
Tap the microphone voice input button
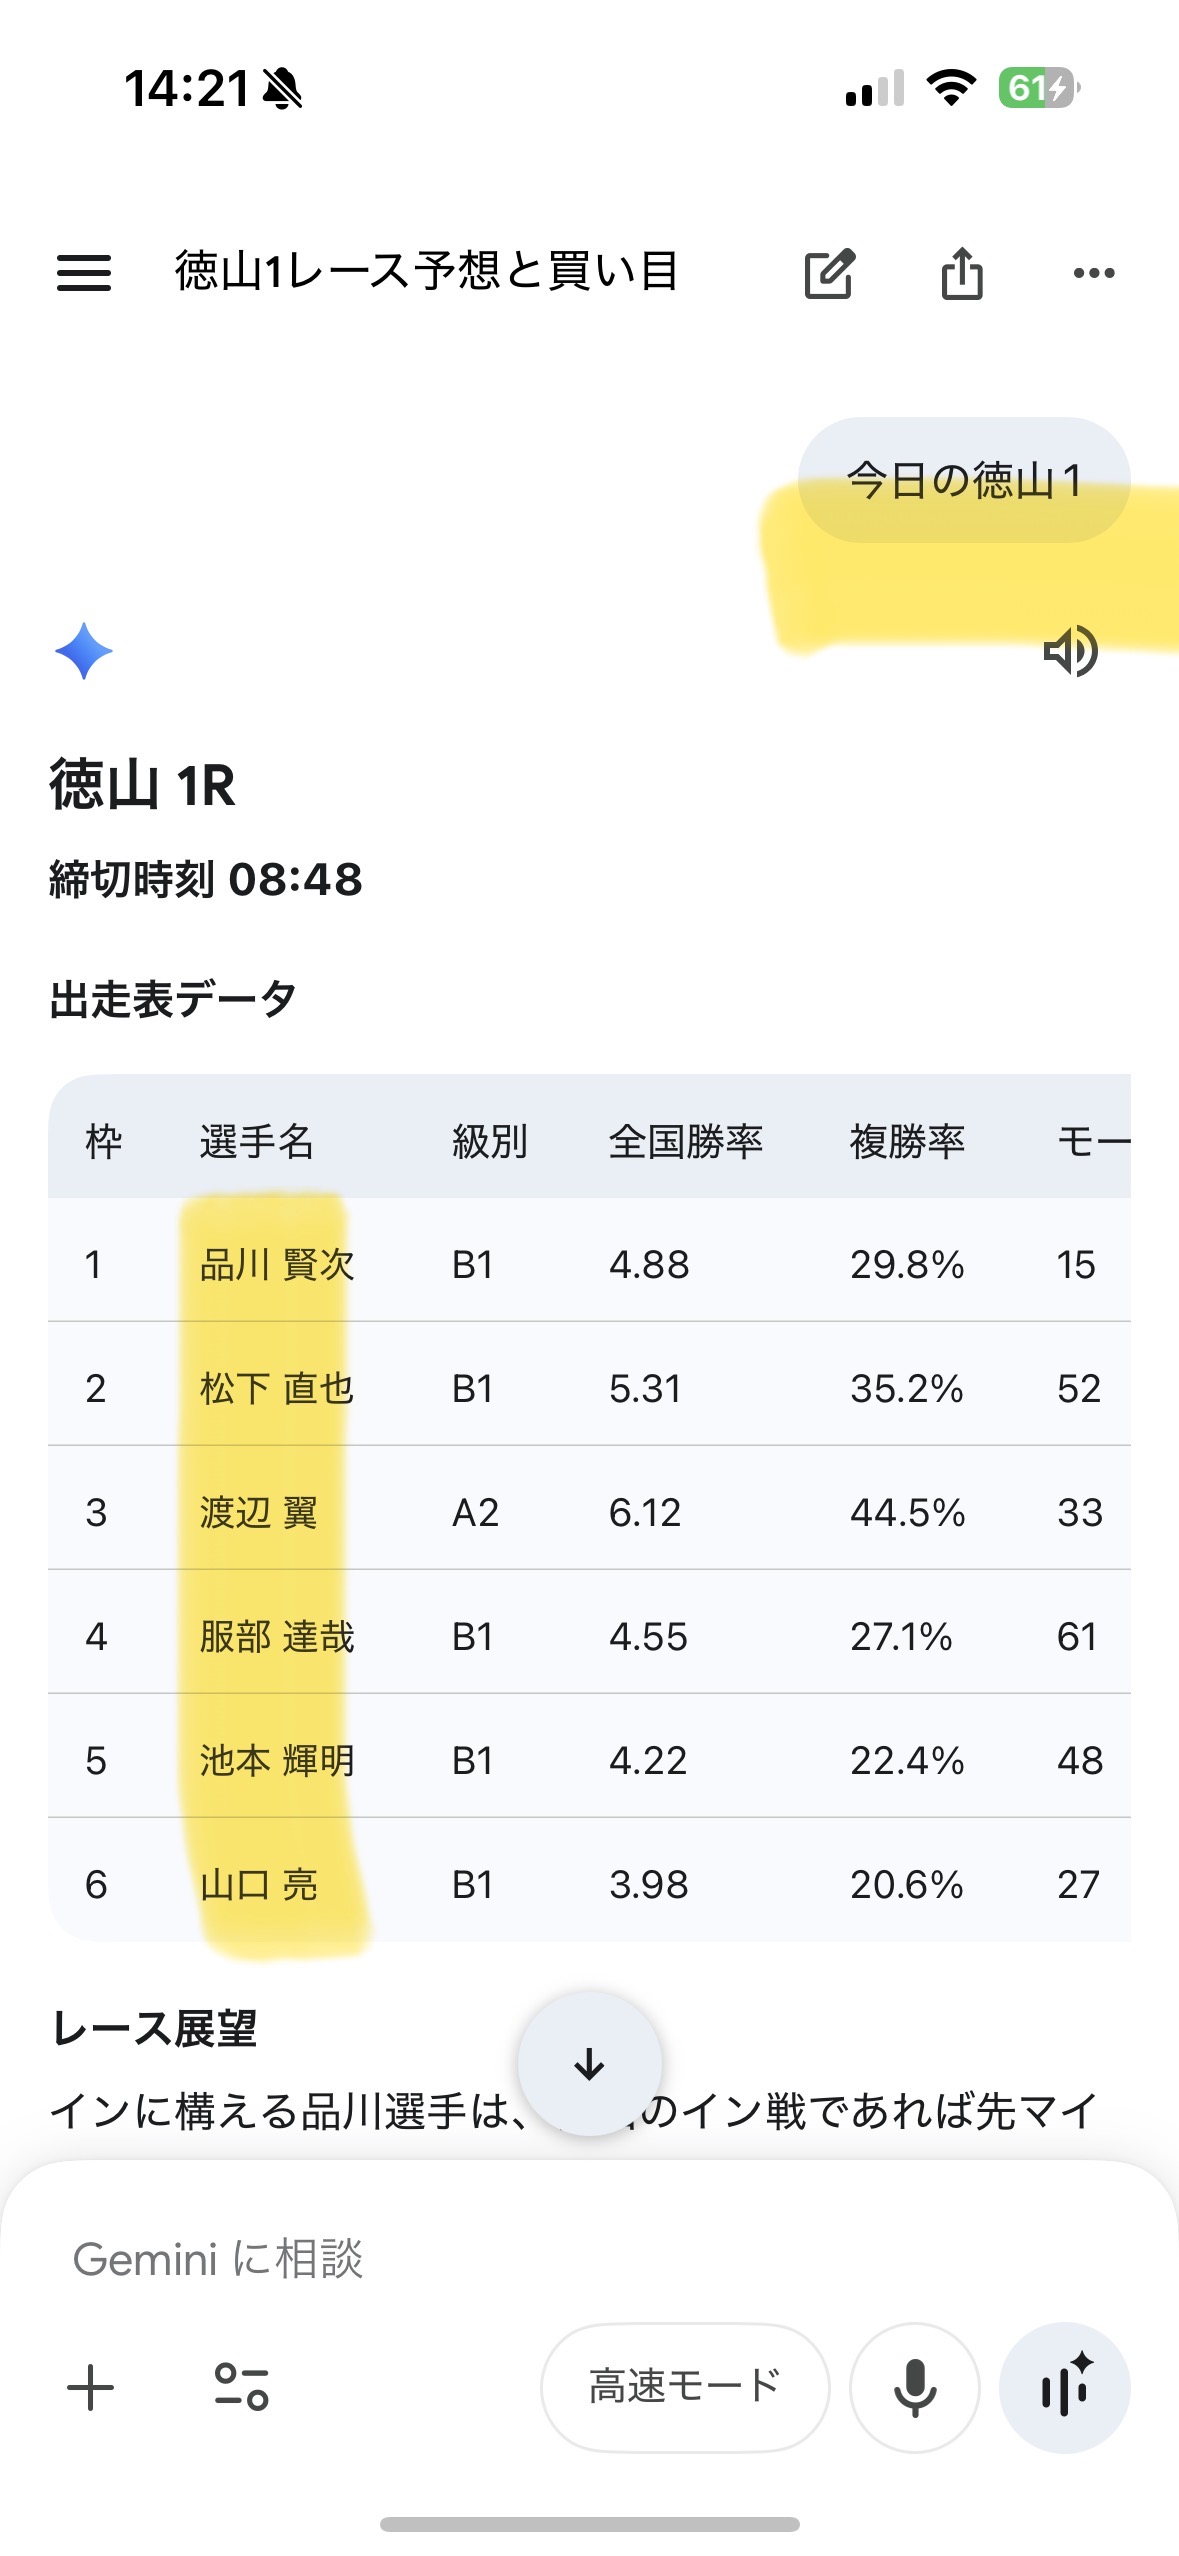(x=914, y=2387)
